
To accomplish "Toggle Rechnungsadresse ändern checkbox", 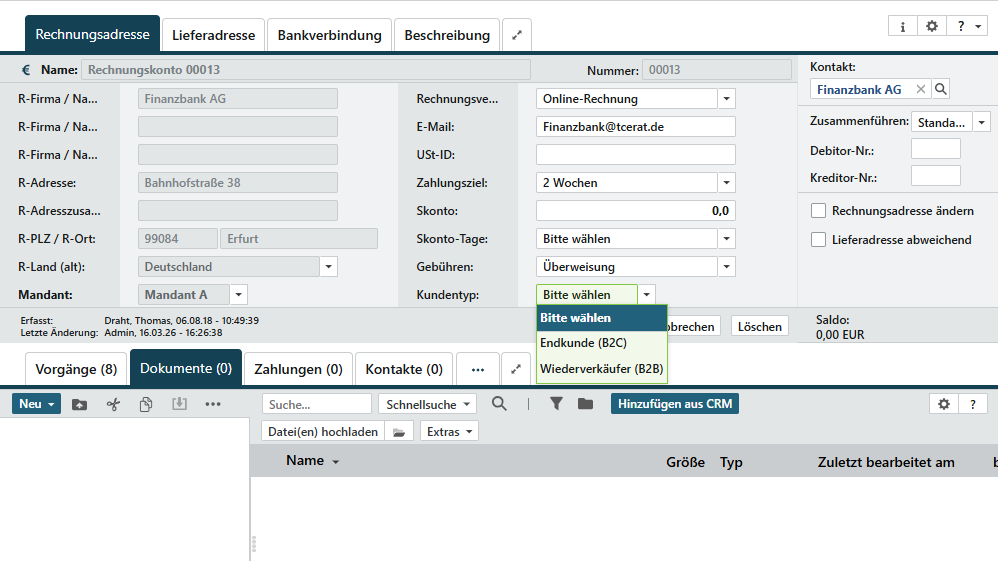I will point(819,211).
